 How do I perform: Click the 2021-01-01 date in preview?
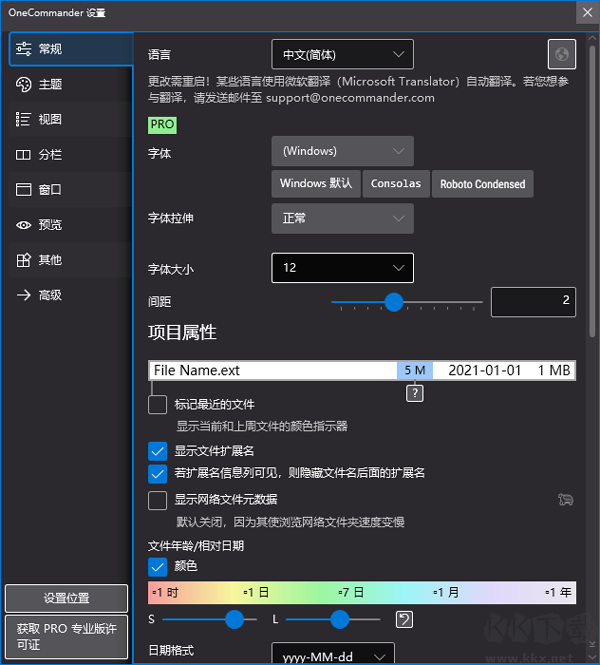coord(485,370)
